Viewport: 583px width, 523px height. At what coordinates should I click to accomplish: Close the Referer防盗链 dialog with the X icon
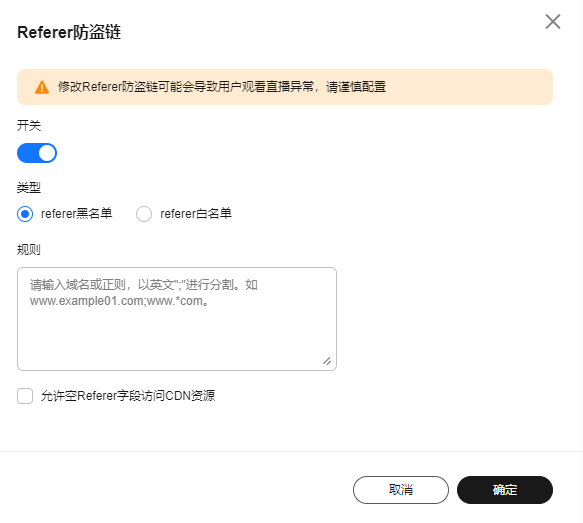tap(553, 22)
